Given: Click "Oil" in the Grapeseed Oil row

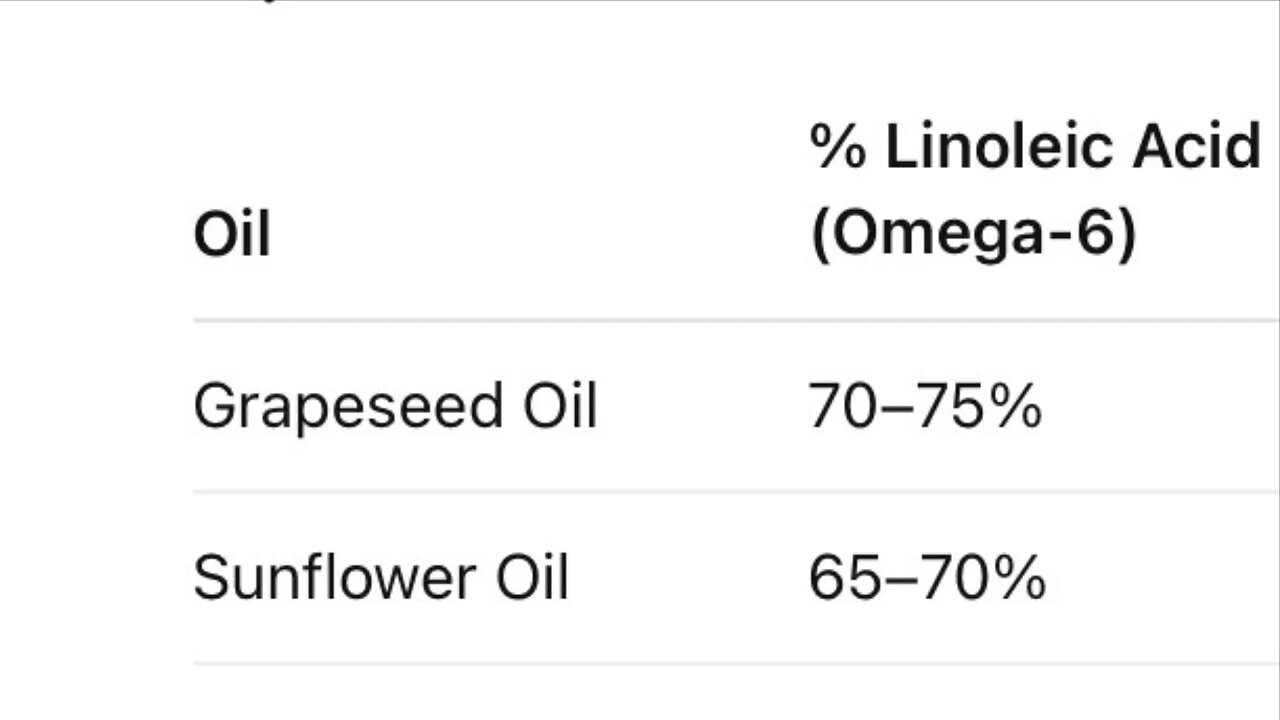Looking at the screenshot, I should [560, 407].
